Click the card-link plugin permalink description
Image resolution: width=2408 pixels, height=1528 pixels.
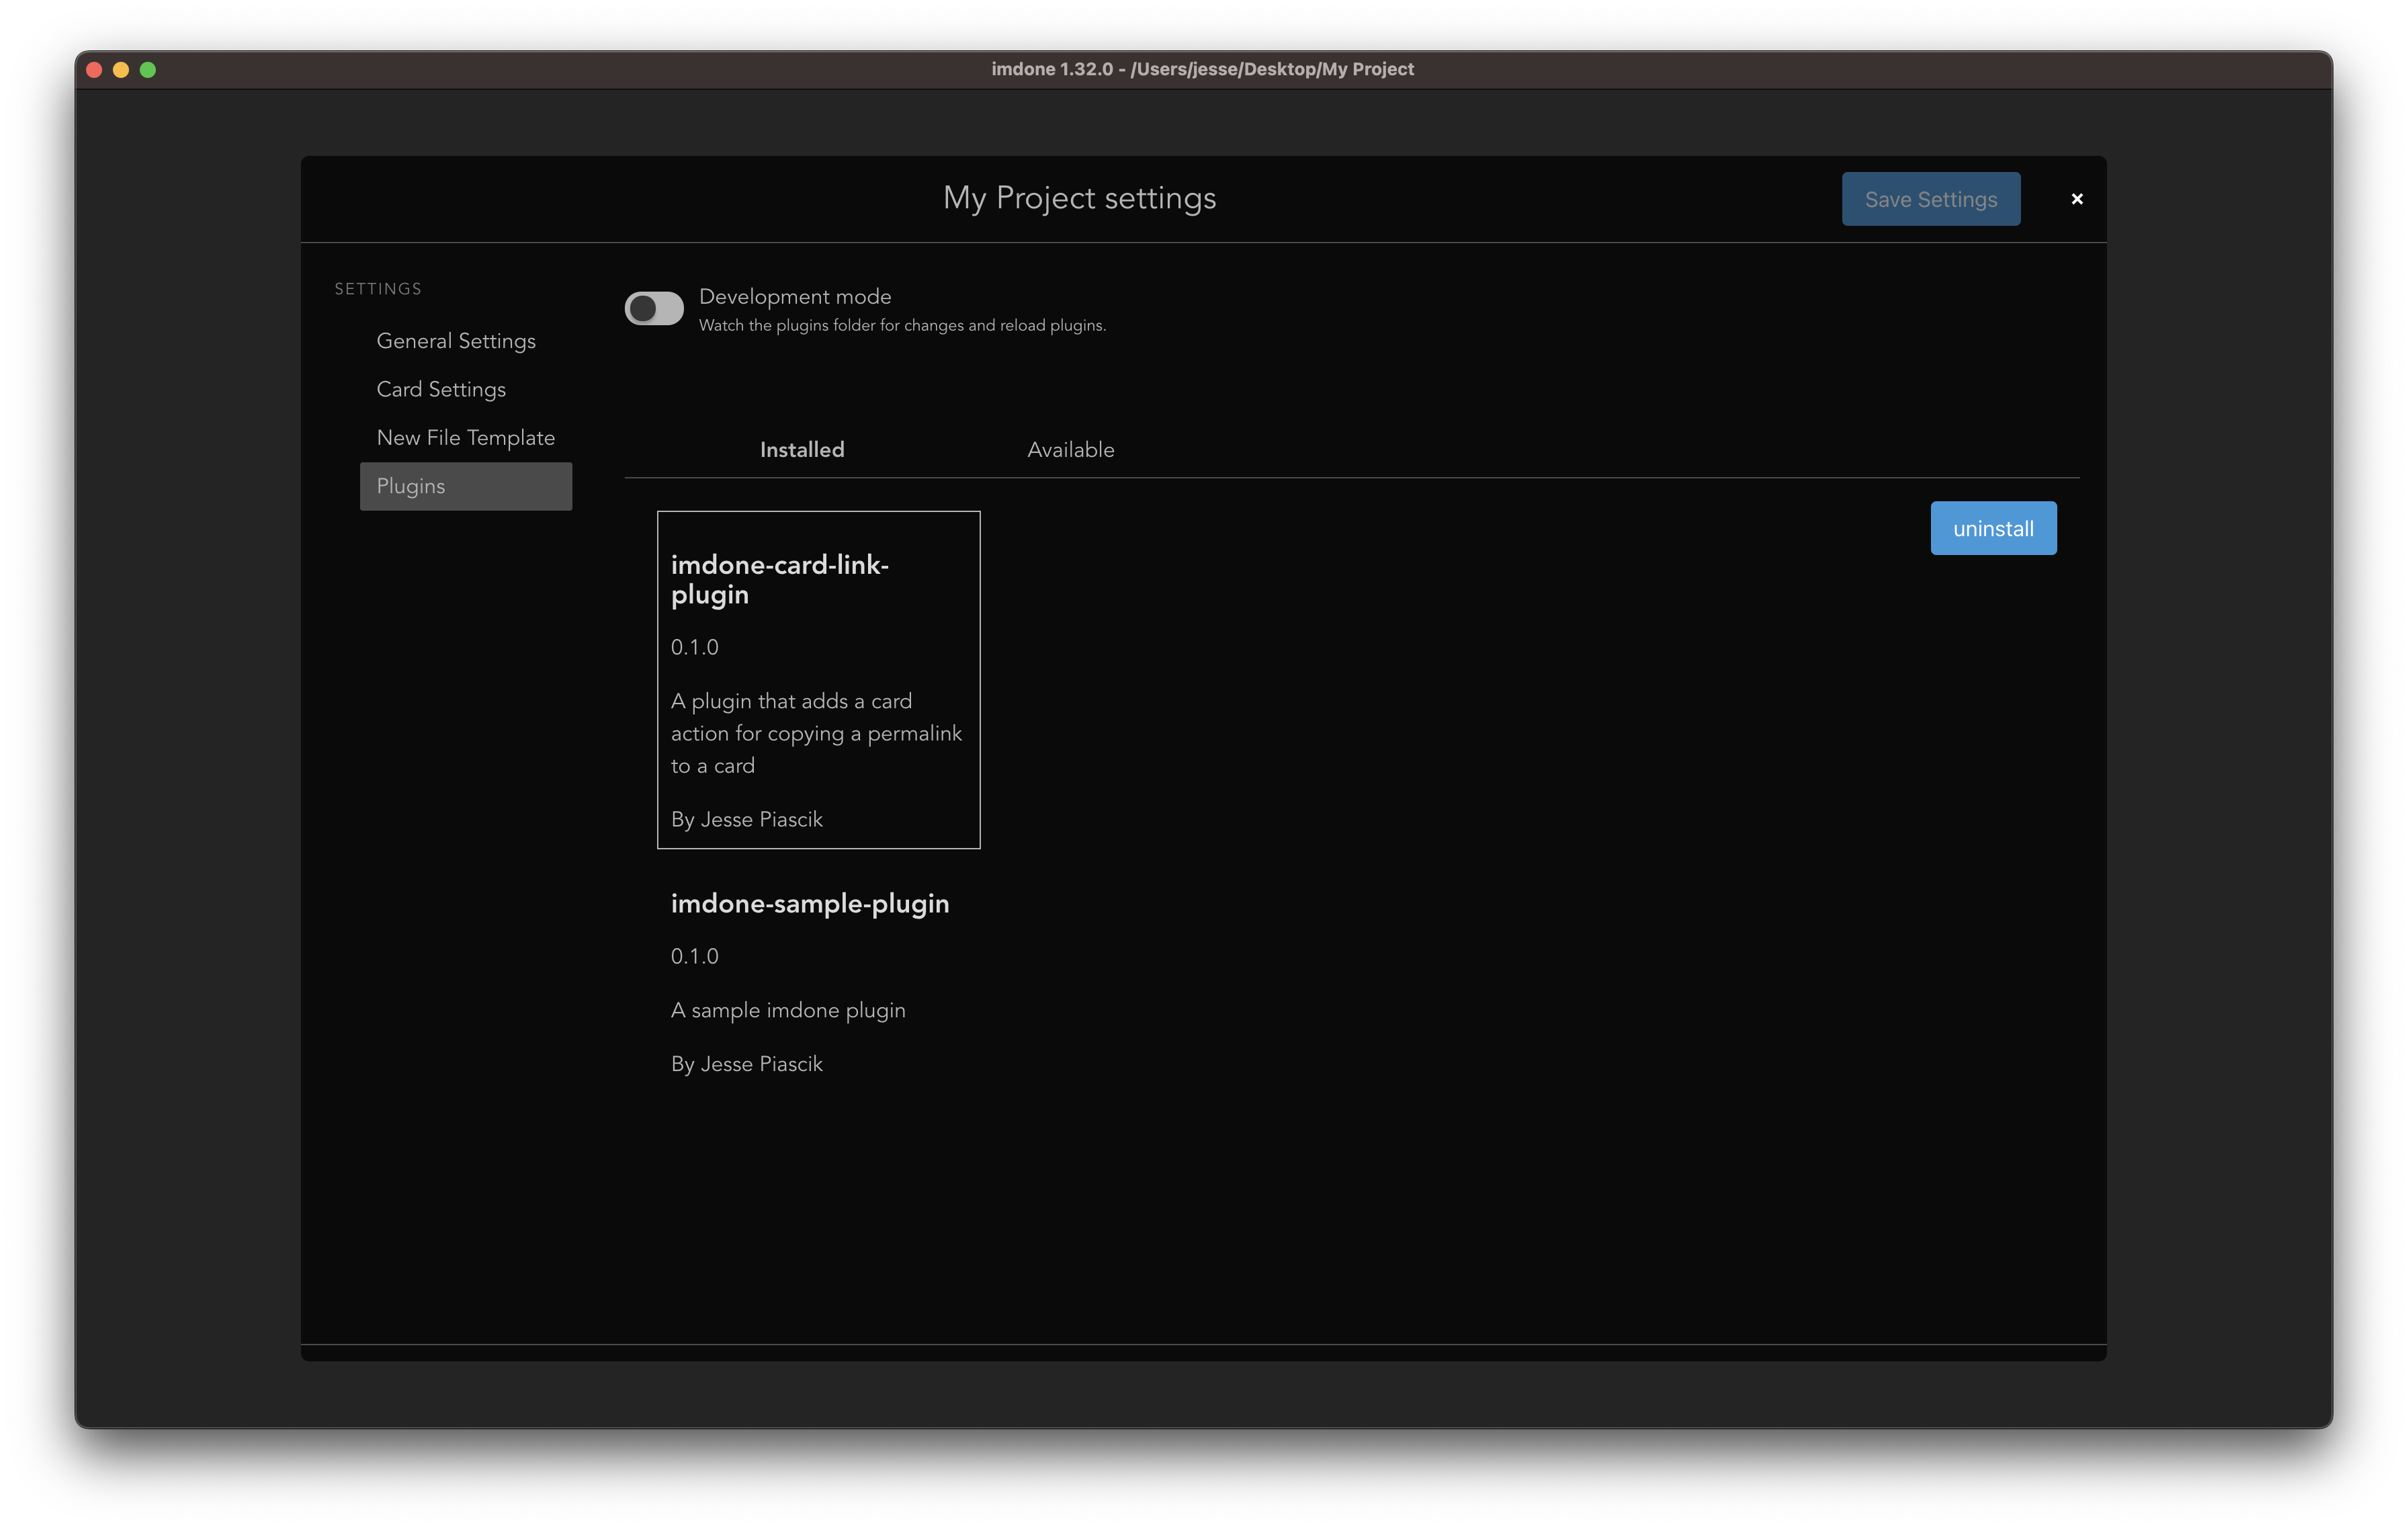816,733
